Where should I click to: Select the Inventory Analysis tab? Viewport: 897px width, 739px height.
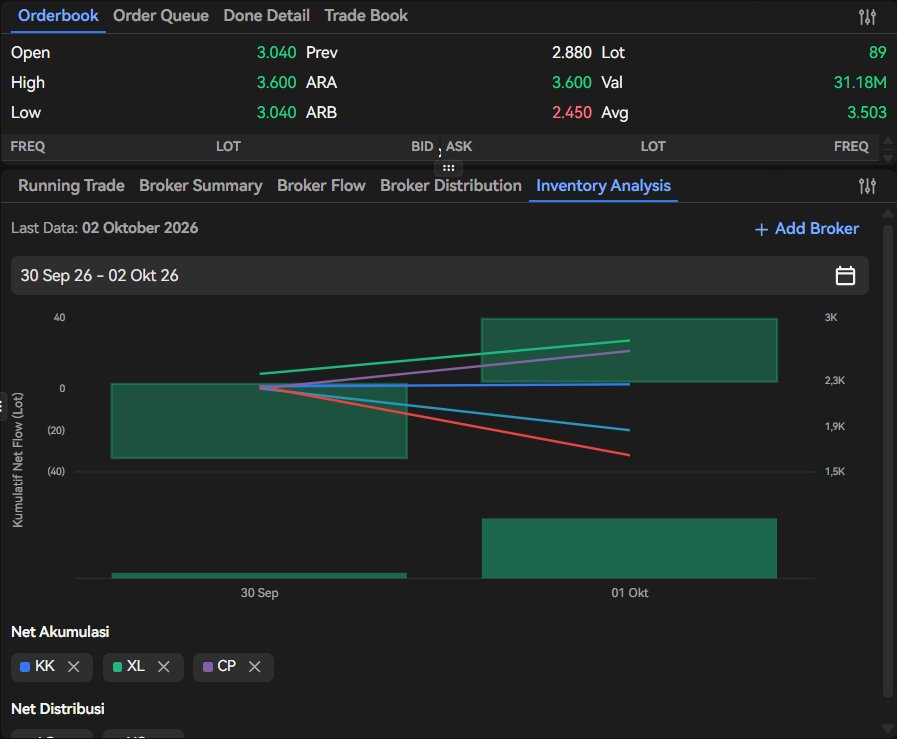click(604, 185)
